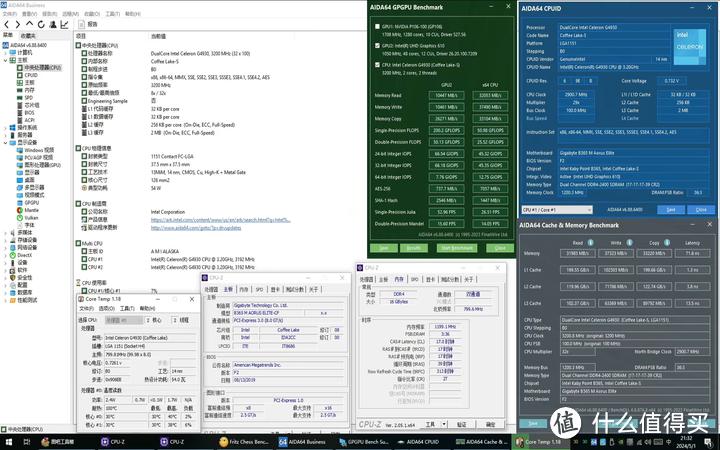Open the SPD tab in CPU-Z memory window

(414, 280)
